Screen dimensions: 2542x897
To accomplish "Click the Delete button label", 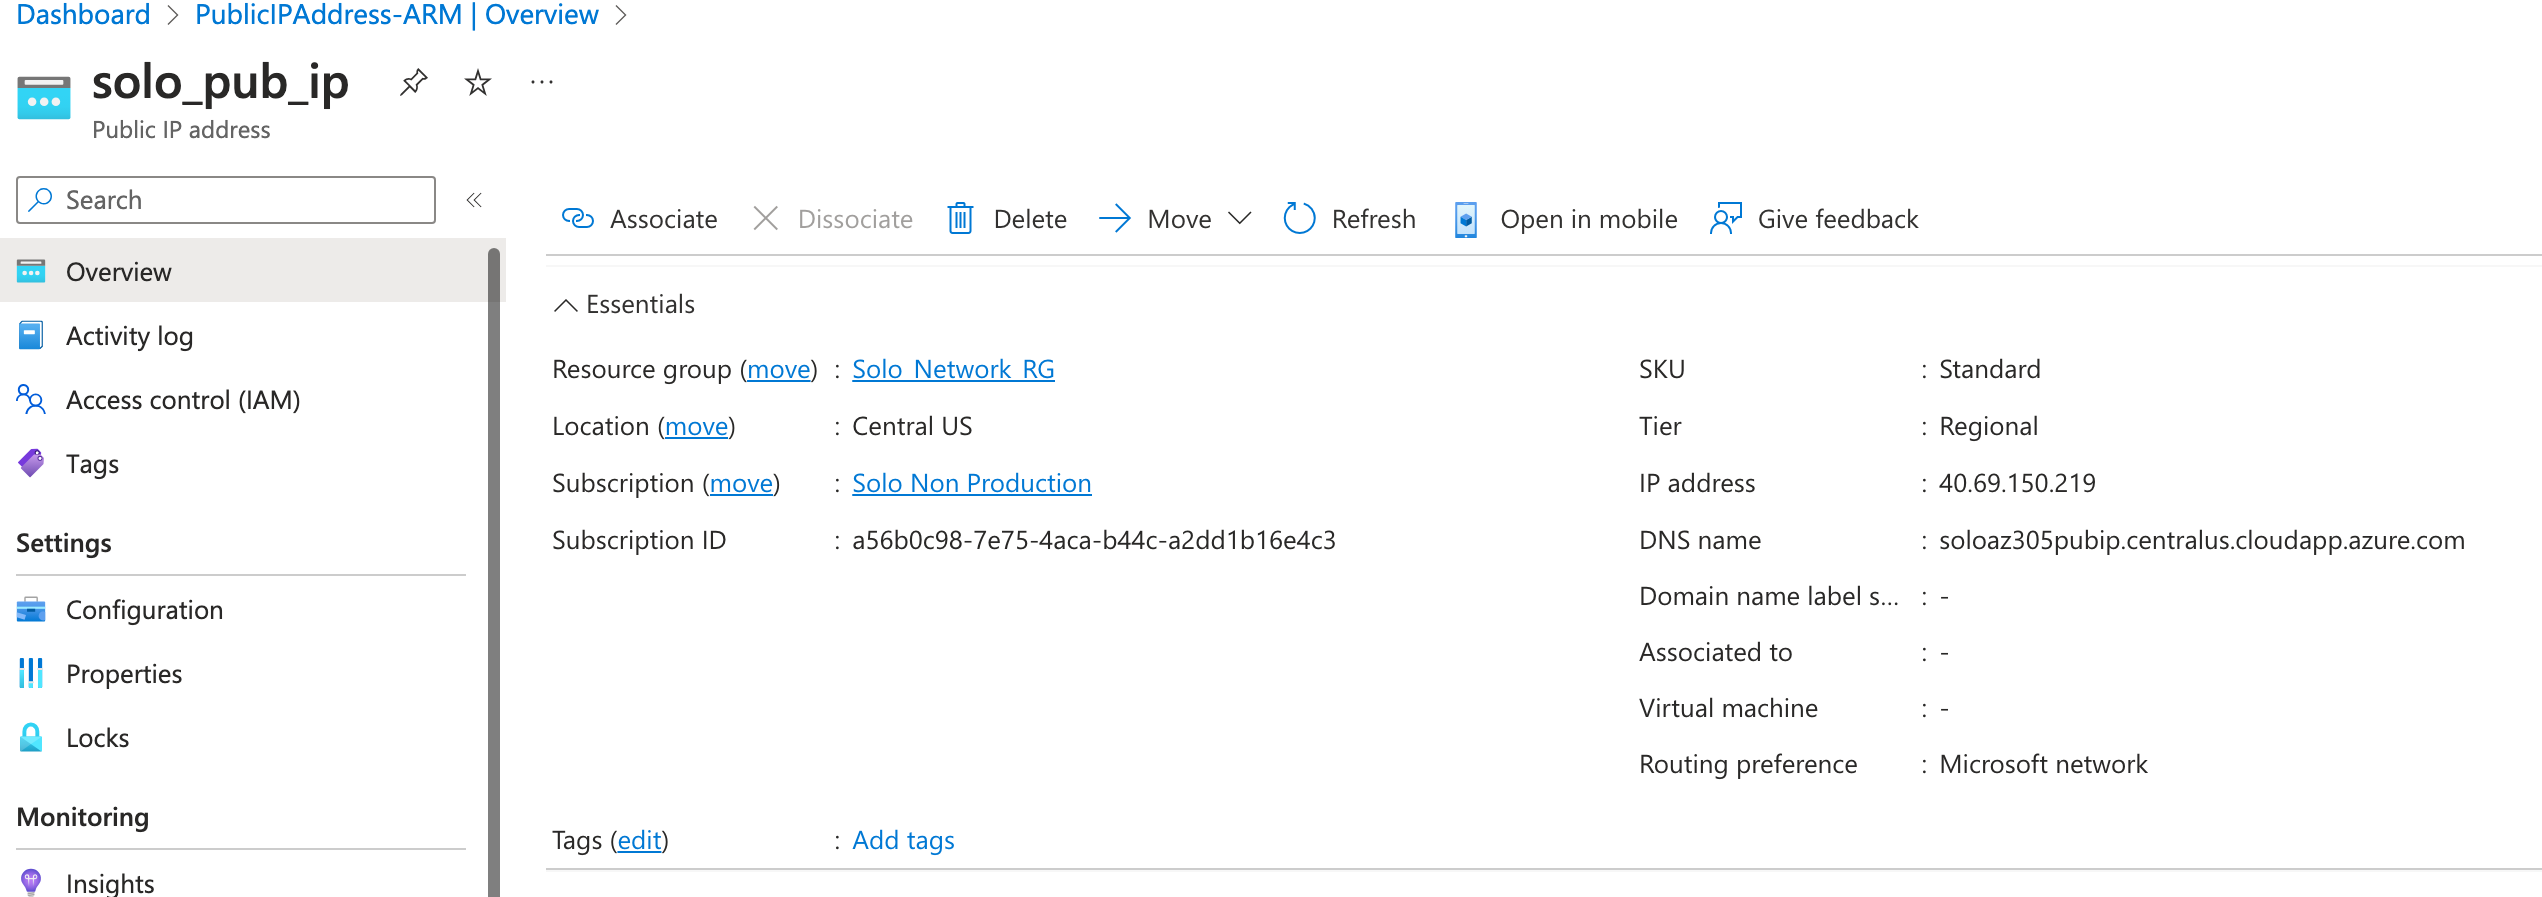I will point(1030,219).
